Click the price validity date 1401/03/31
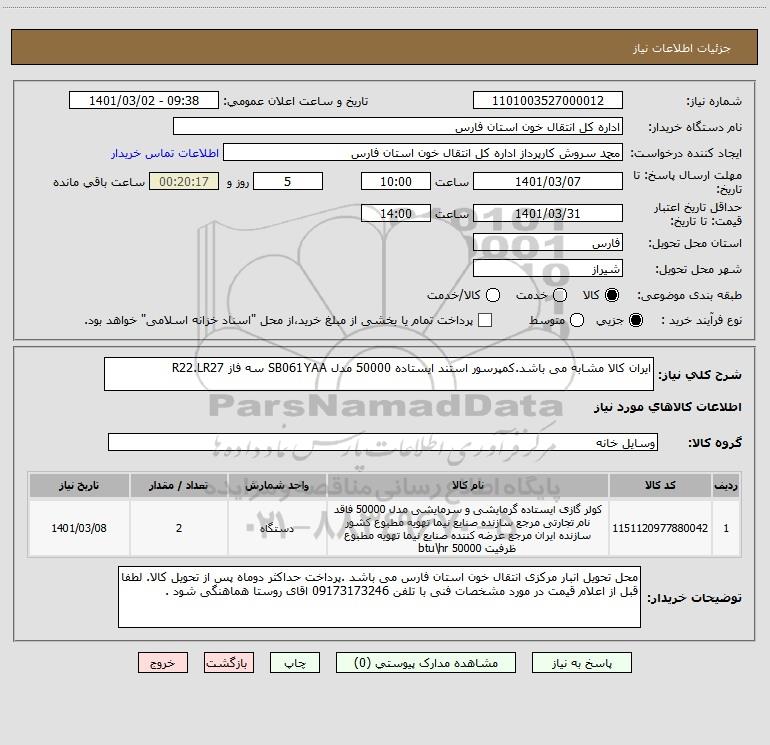 [548, 213]
